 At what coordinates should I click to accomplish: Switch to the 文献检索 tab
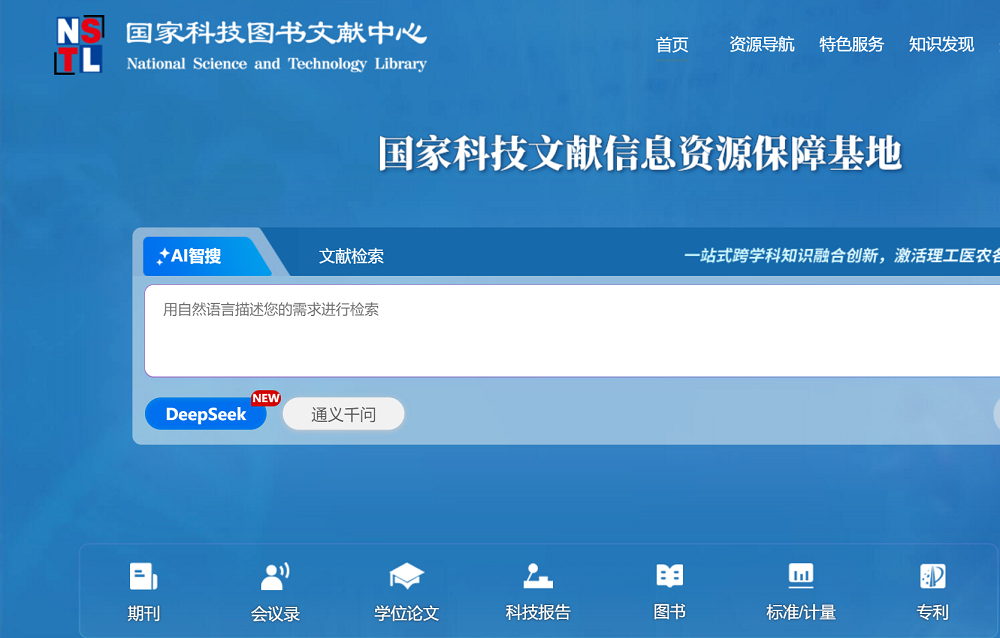pyautogui.click(x=351, y=256)
